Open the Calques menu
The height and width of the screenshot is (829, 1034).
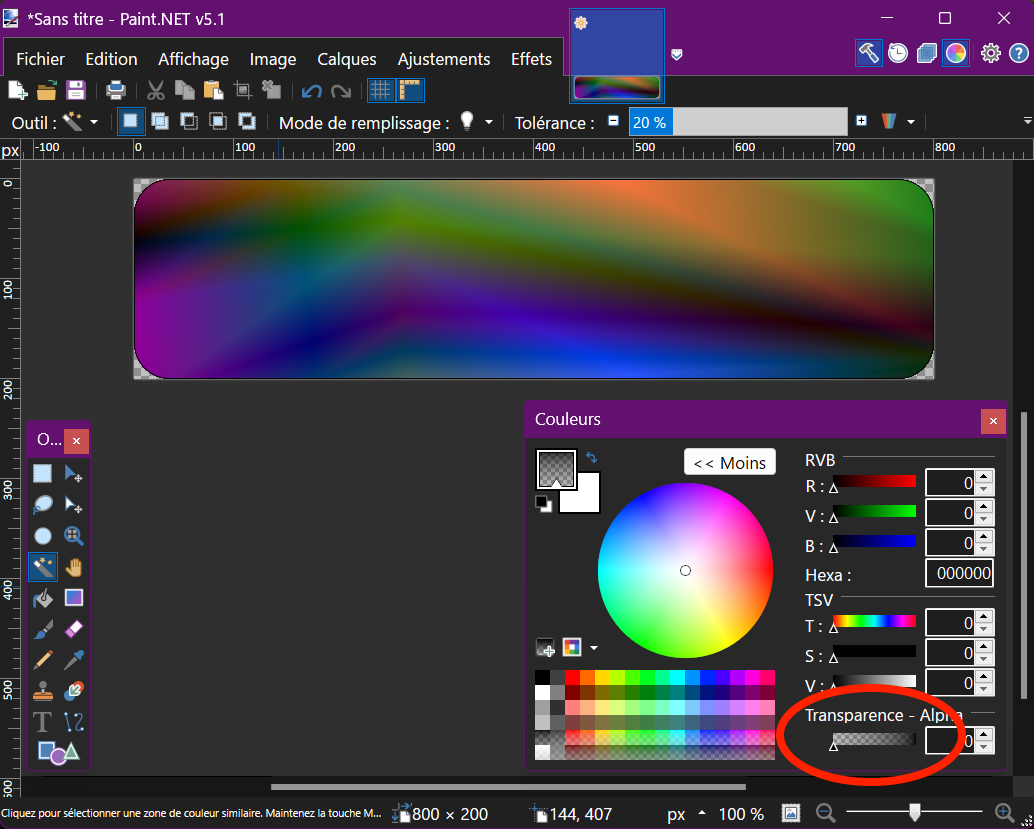point(347,59)
